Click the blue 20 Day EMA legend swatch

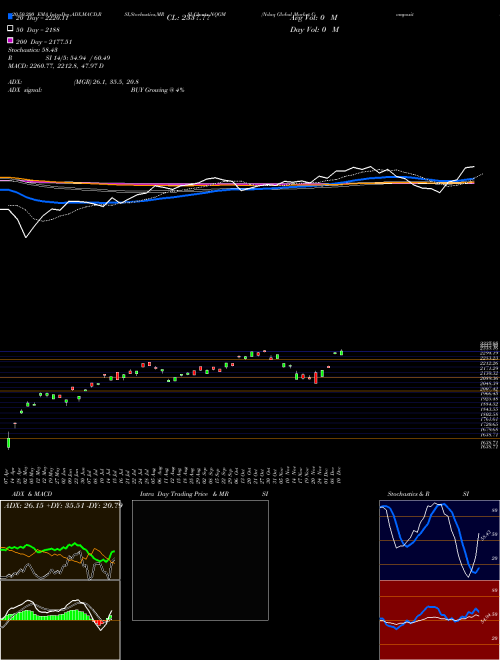tap(10, 16)
